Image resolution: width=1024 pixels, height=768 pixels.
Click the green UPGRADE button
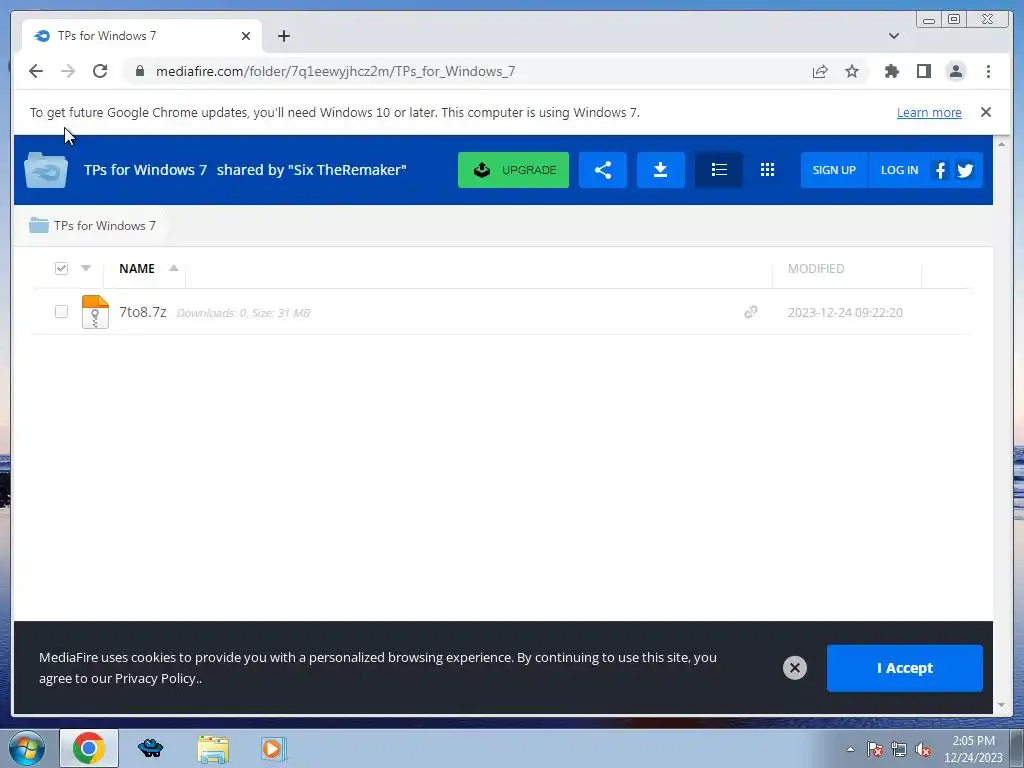513,170
